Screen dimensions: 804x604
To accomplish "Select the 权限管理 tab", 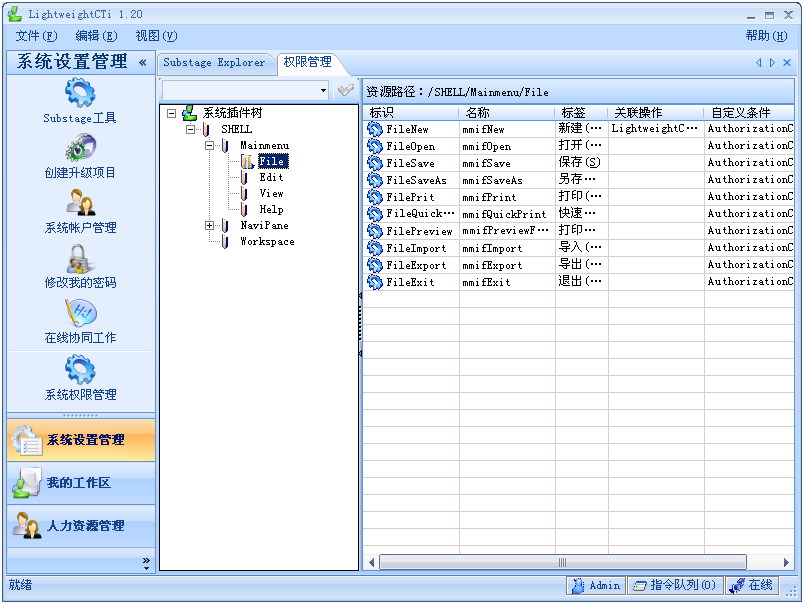I will click(308, 63).
